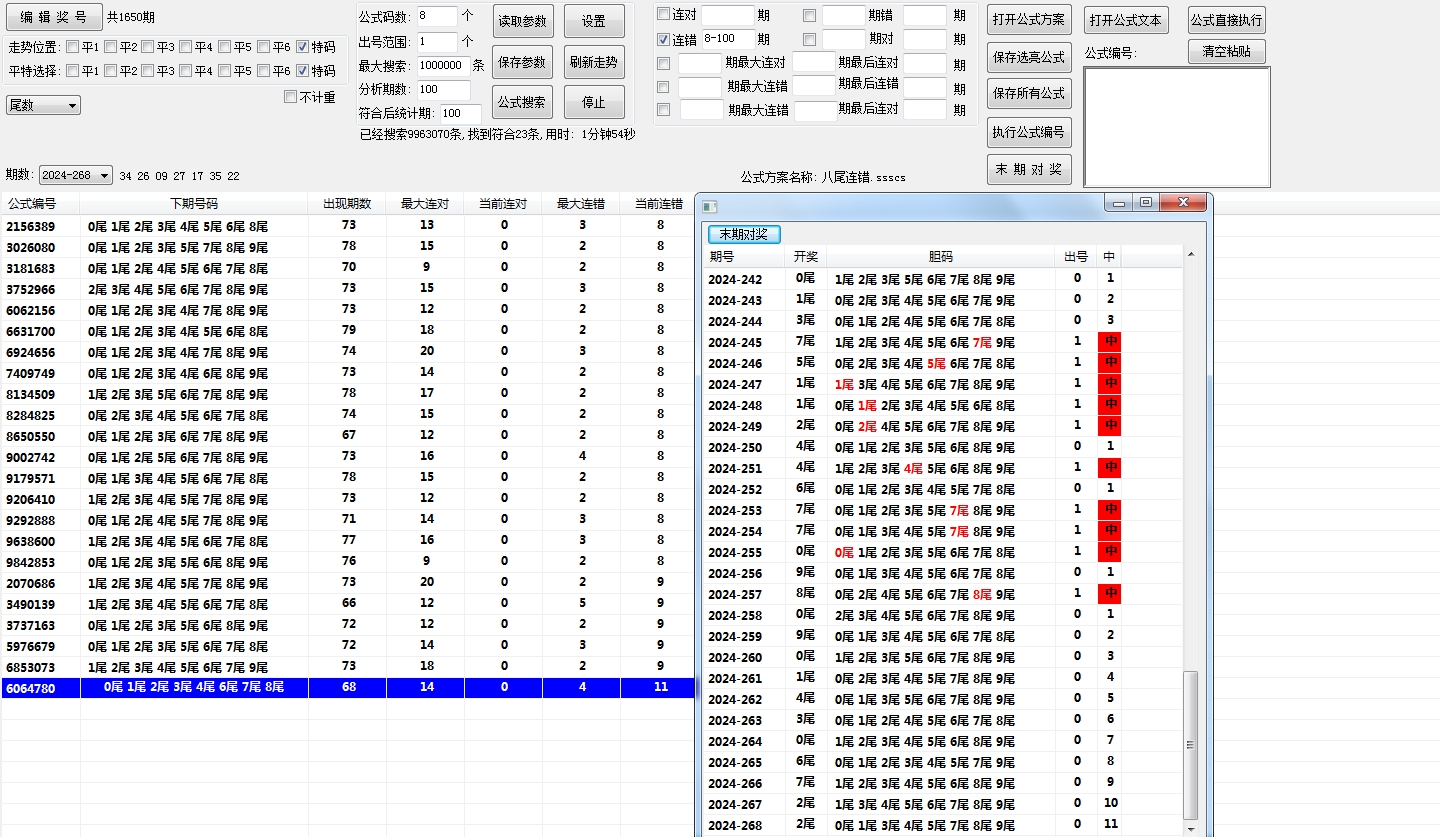
Task: Click the 公式码数 input field
Action: tap(436, 16)
